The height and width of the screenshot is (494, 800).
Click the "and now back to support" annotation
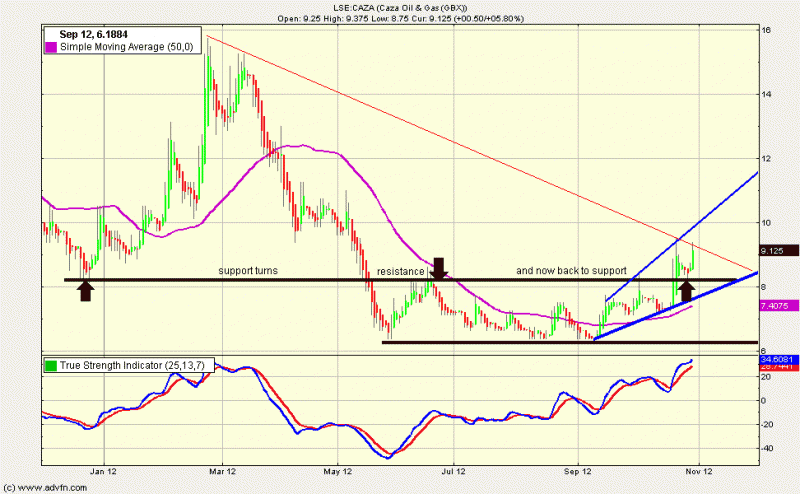click(x=571, y=271)
